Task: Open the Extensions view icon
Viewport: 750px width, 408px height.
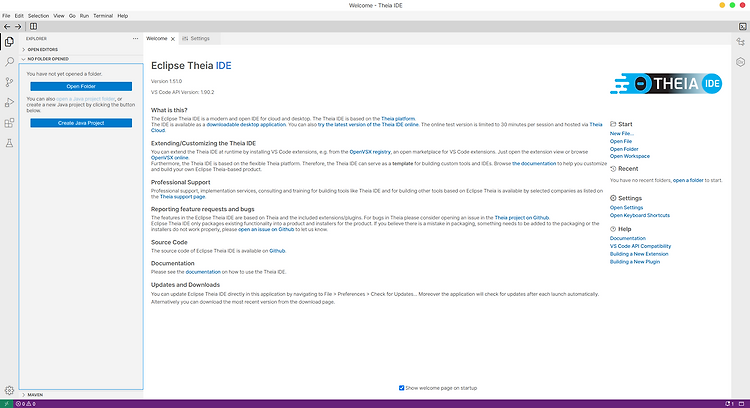Action: click(9, 123)
